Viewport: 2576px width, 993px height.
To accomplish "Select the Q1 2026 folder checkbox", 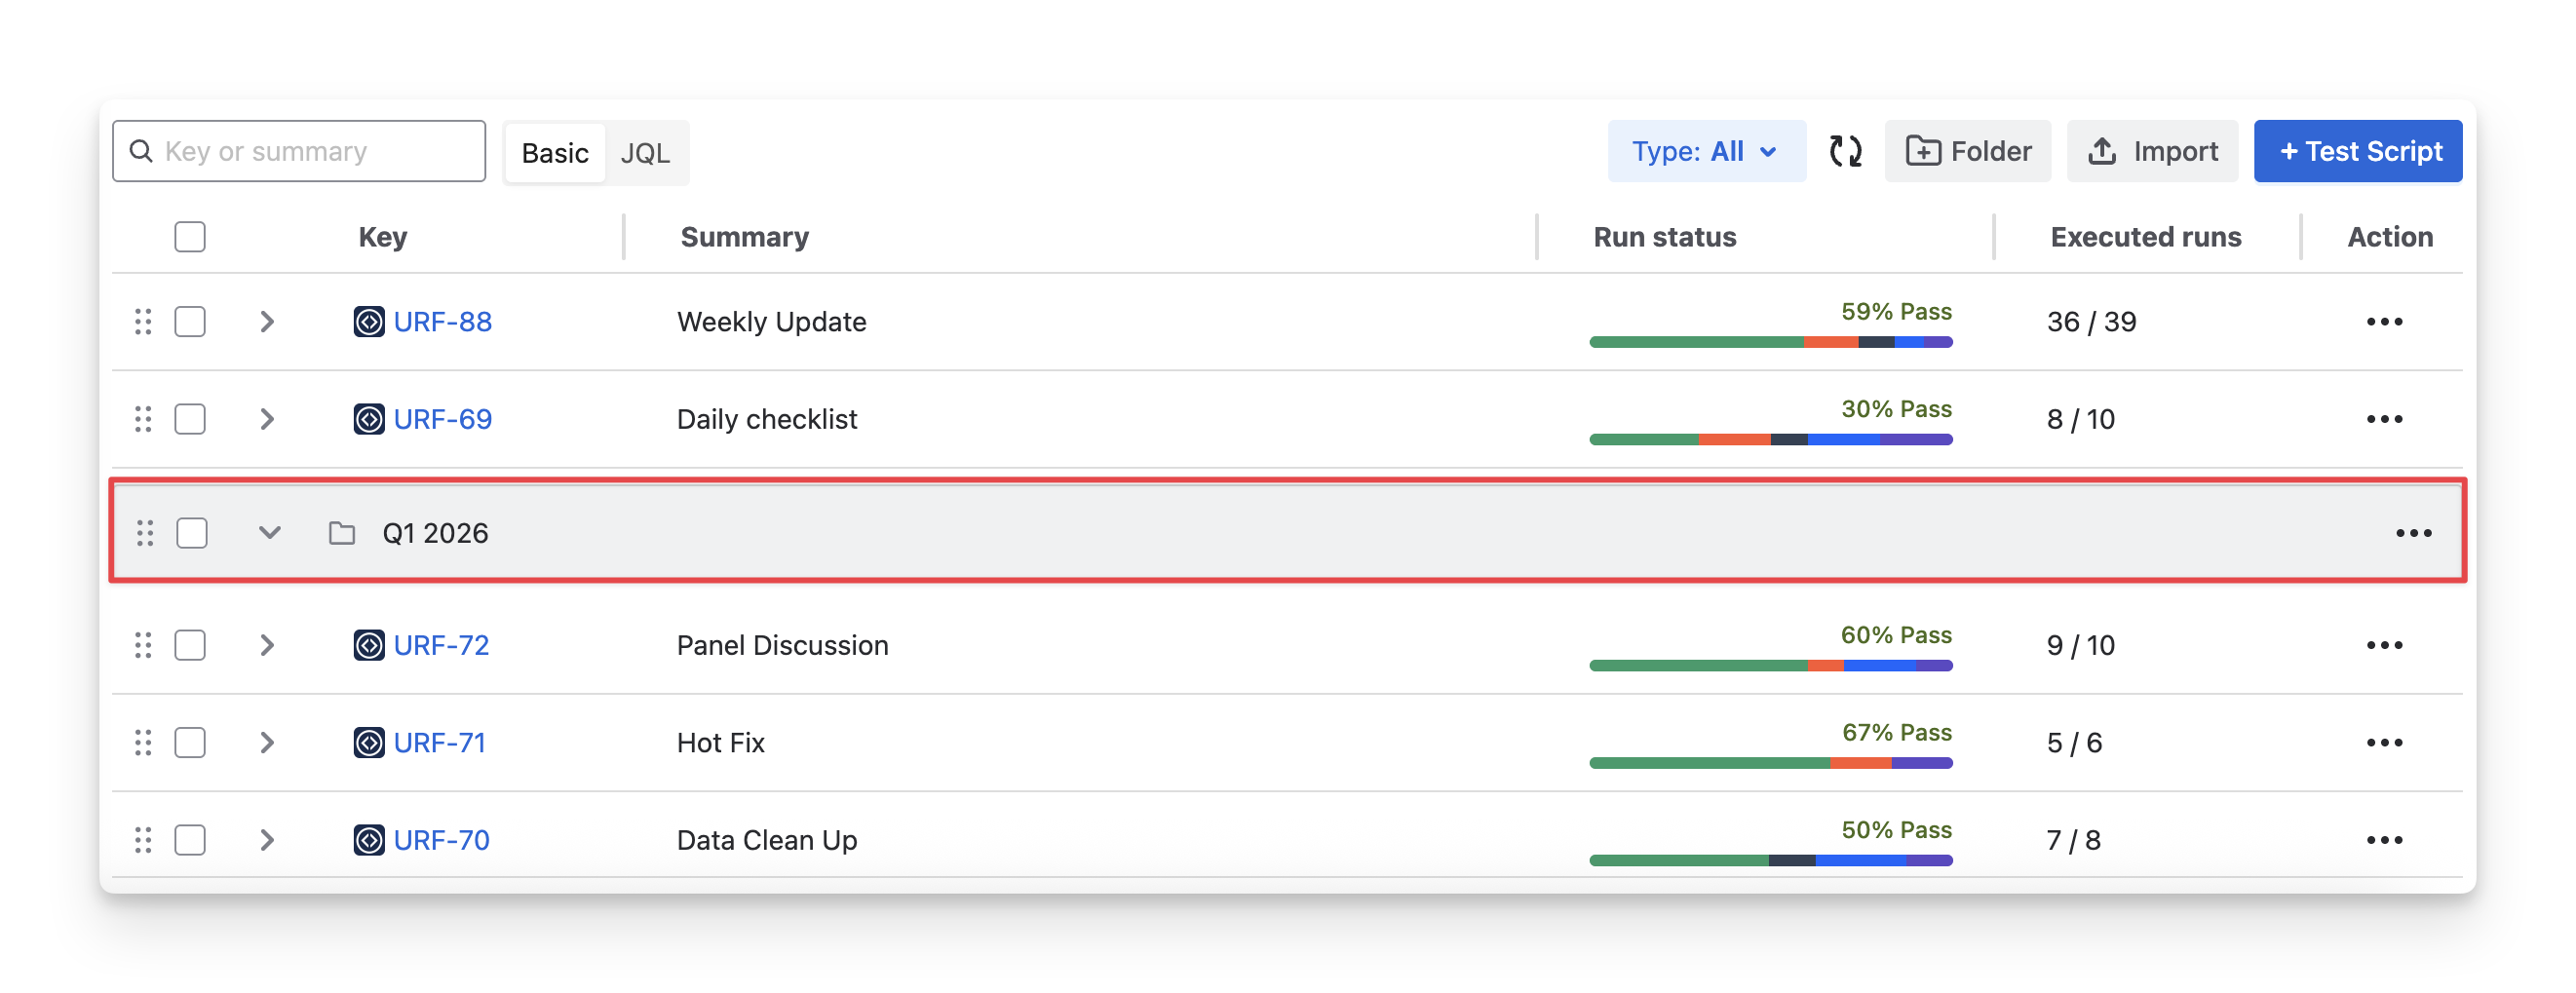I will (192, 533).
